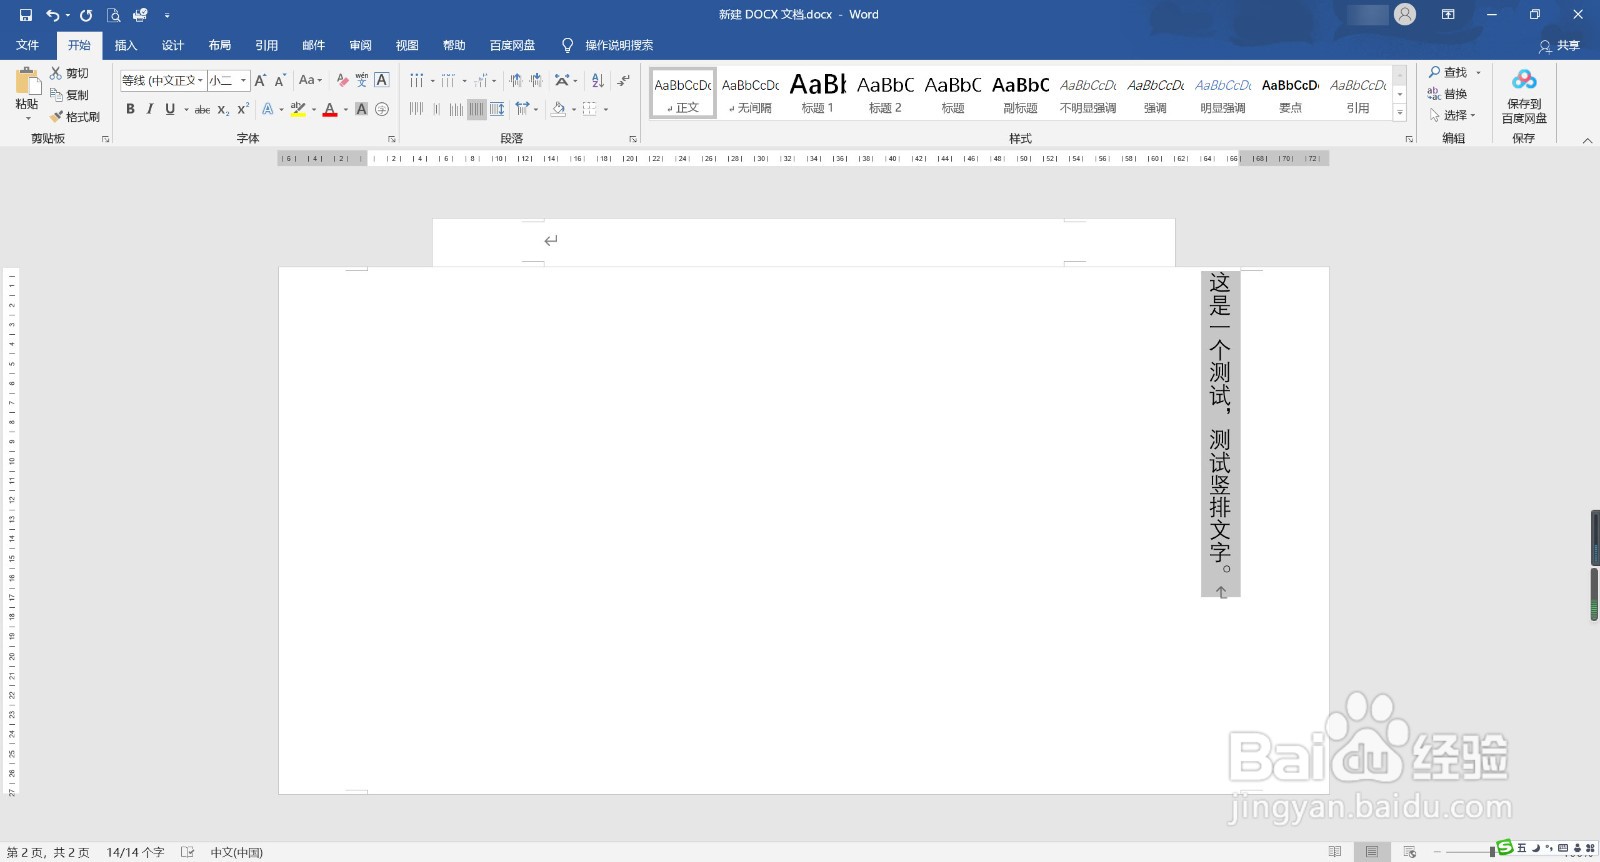The image size is (1600, 862).
Task: Open the Select (选择) dropdown
Action: [1453, 115]
